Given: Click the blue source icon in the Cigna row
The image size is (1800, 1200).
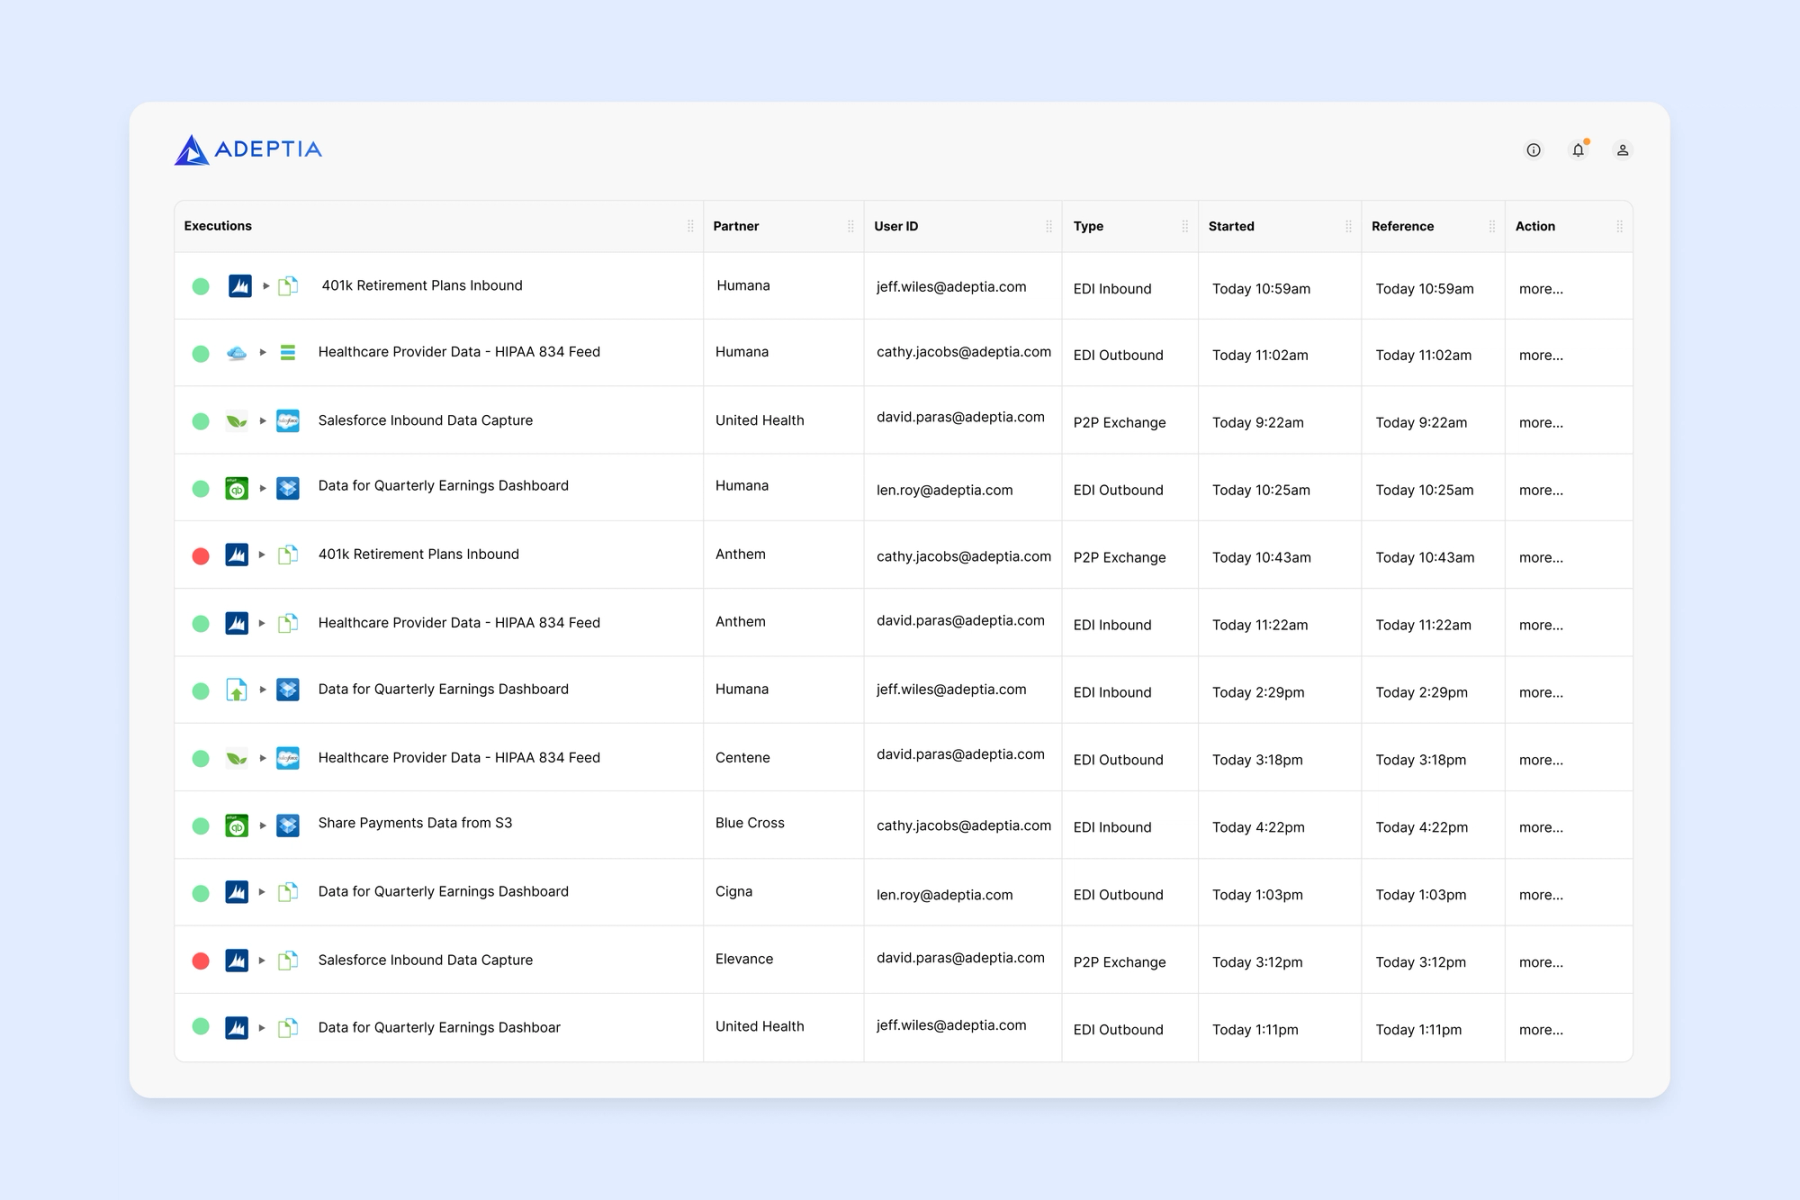Looking at the screenshot, I should pos(236,892).
